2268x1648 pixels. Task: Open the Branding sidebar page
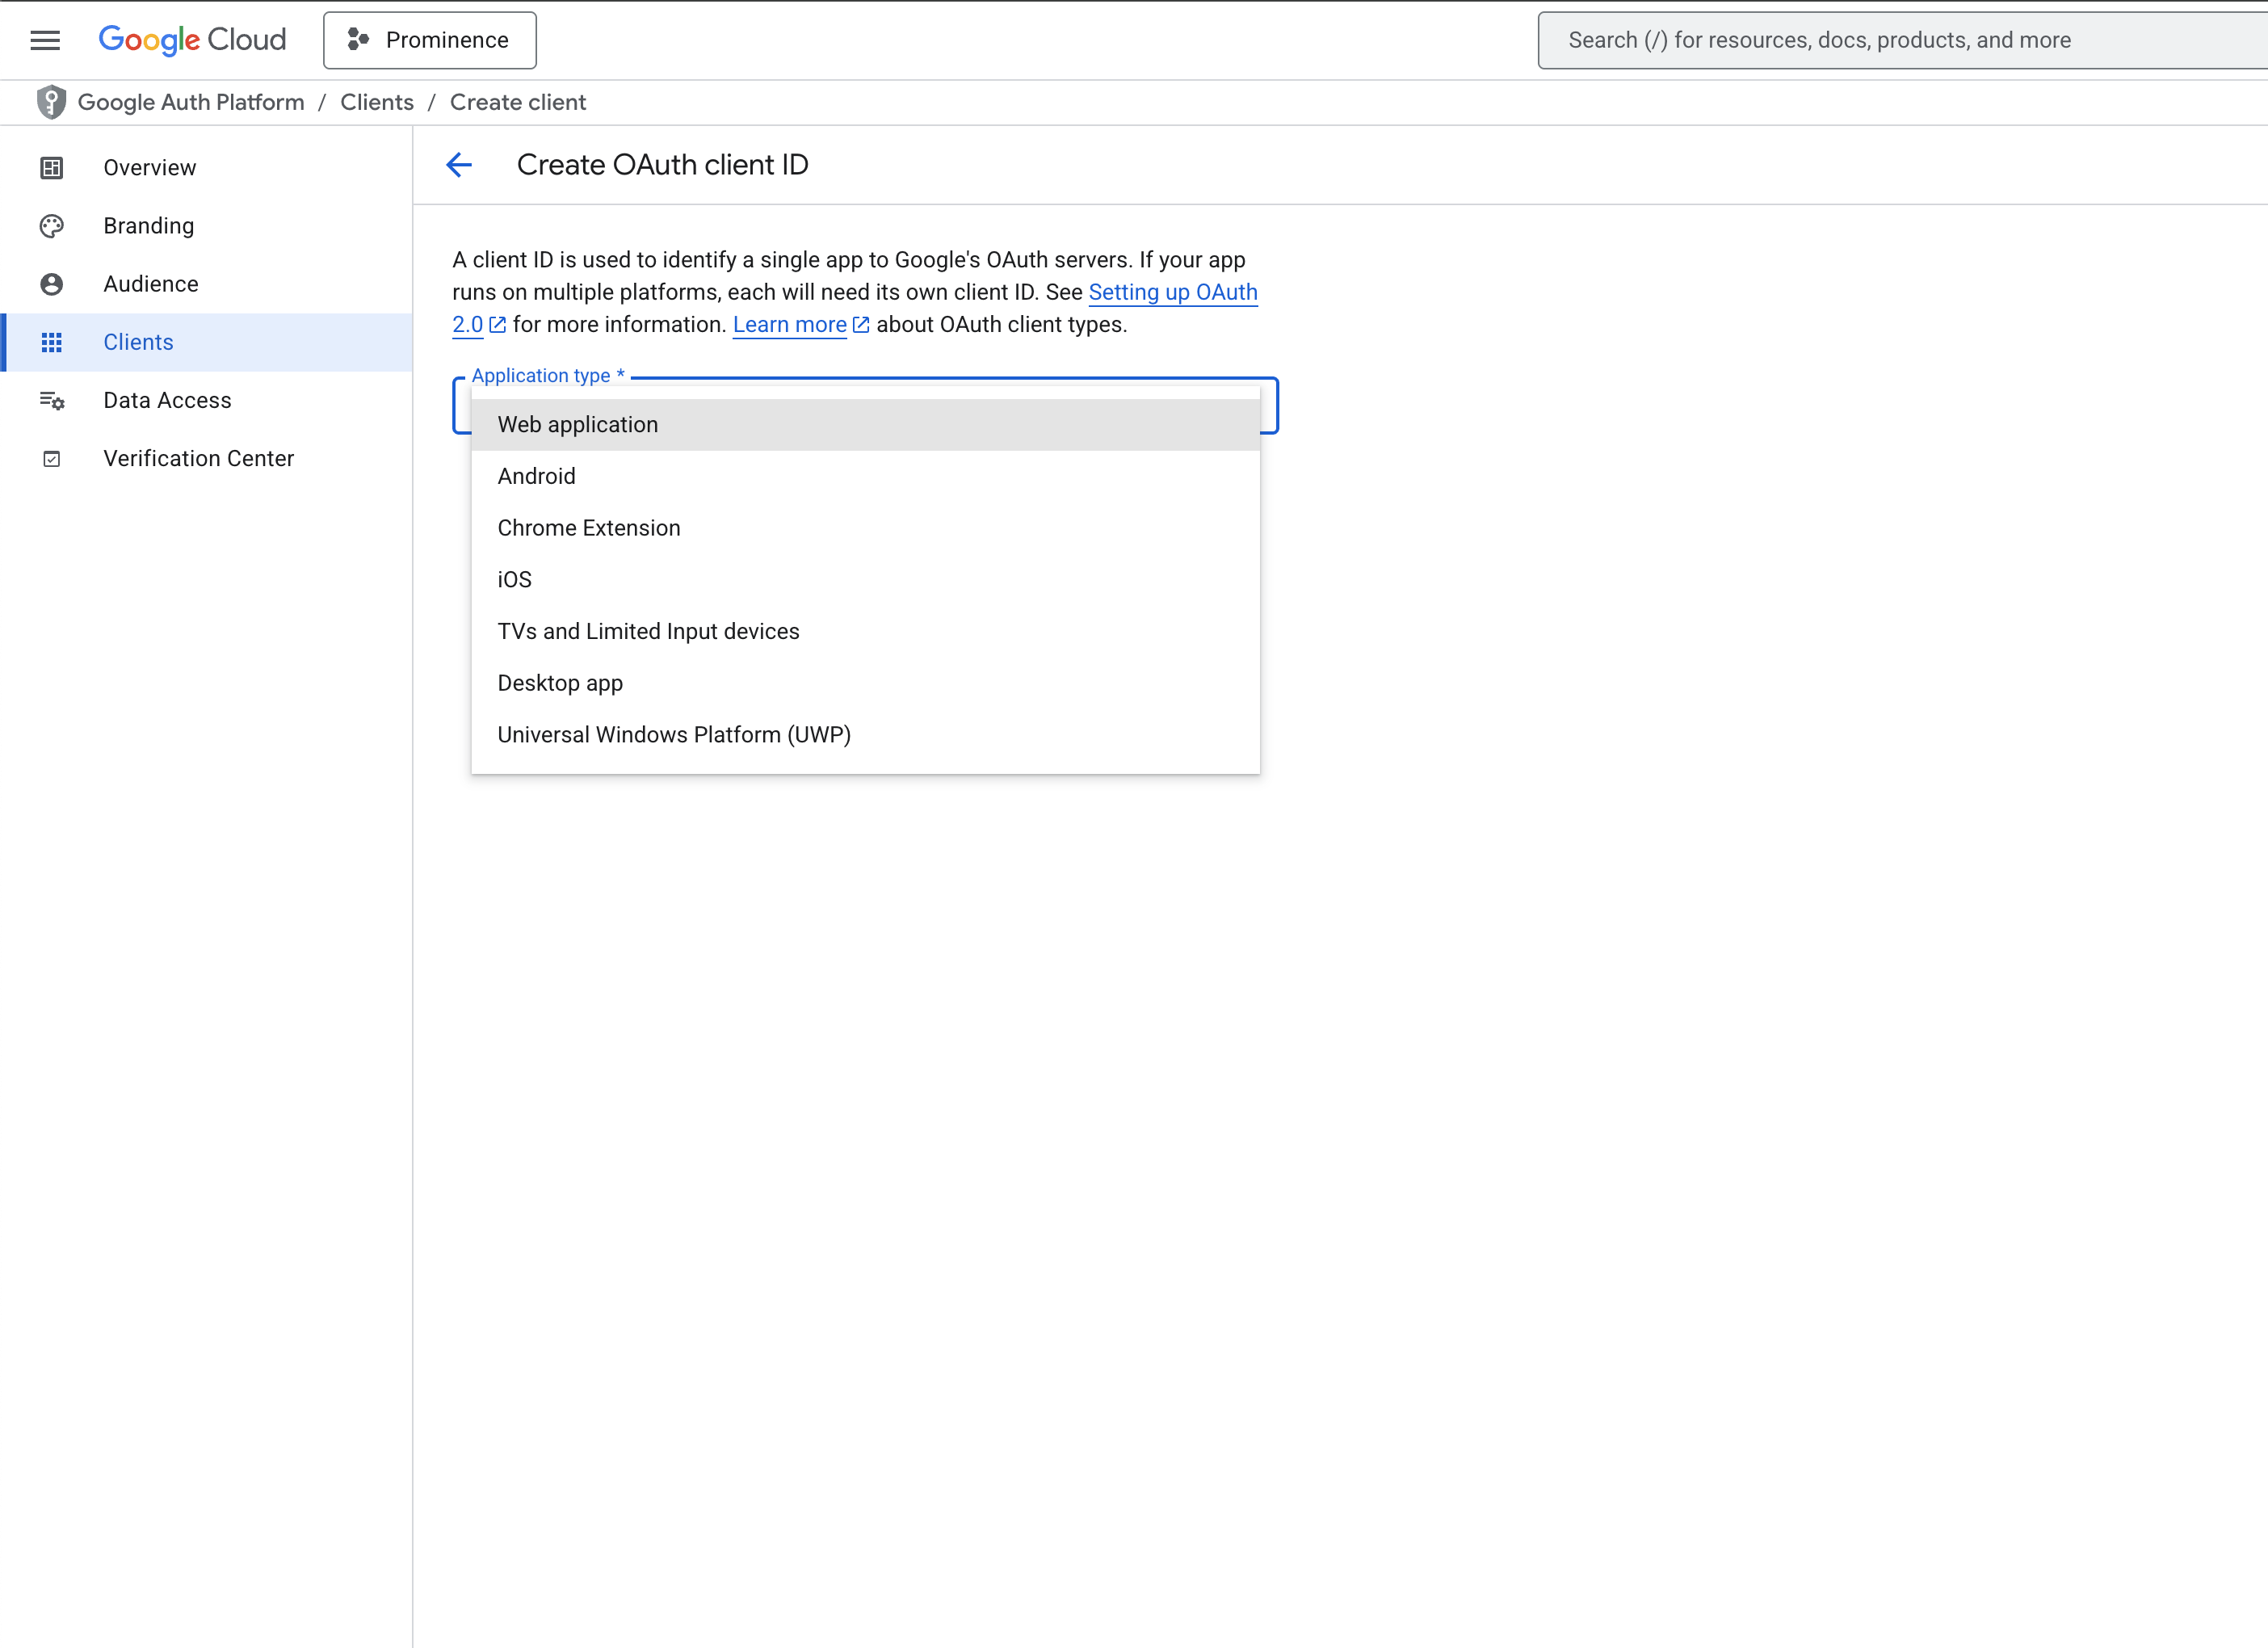206,226
